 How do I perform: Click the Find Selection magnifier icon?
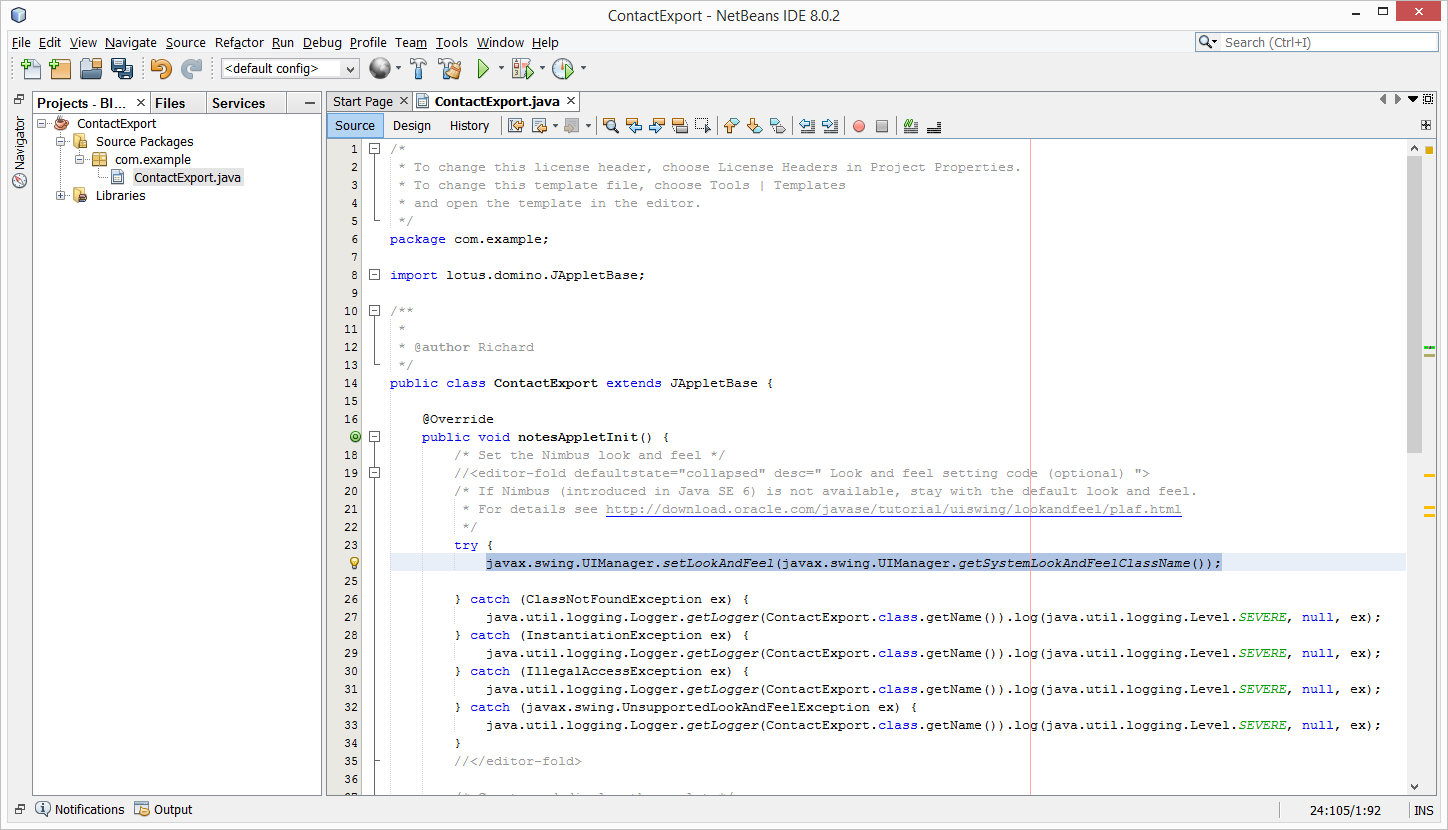(610, 126)
